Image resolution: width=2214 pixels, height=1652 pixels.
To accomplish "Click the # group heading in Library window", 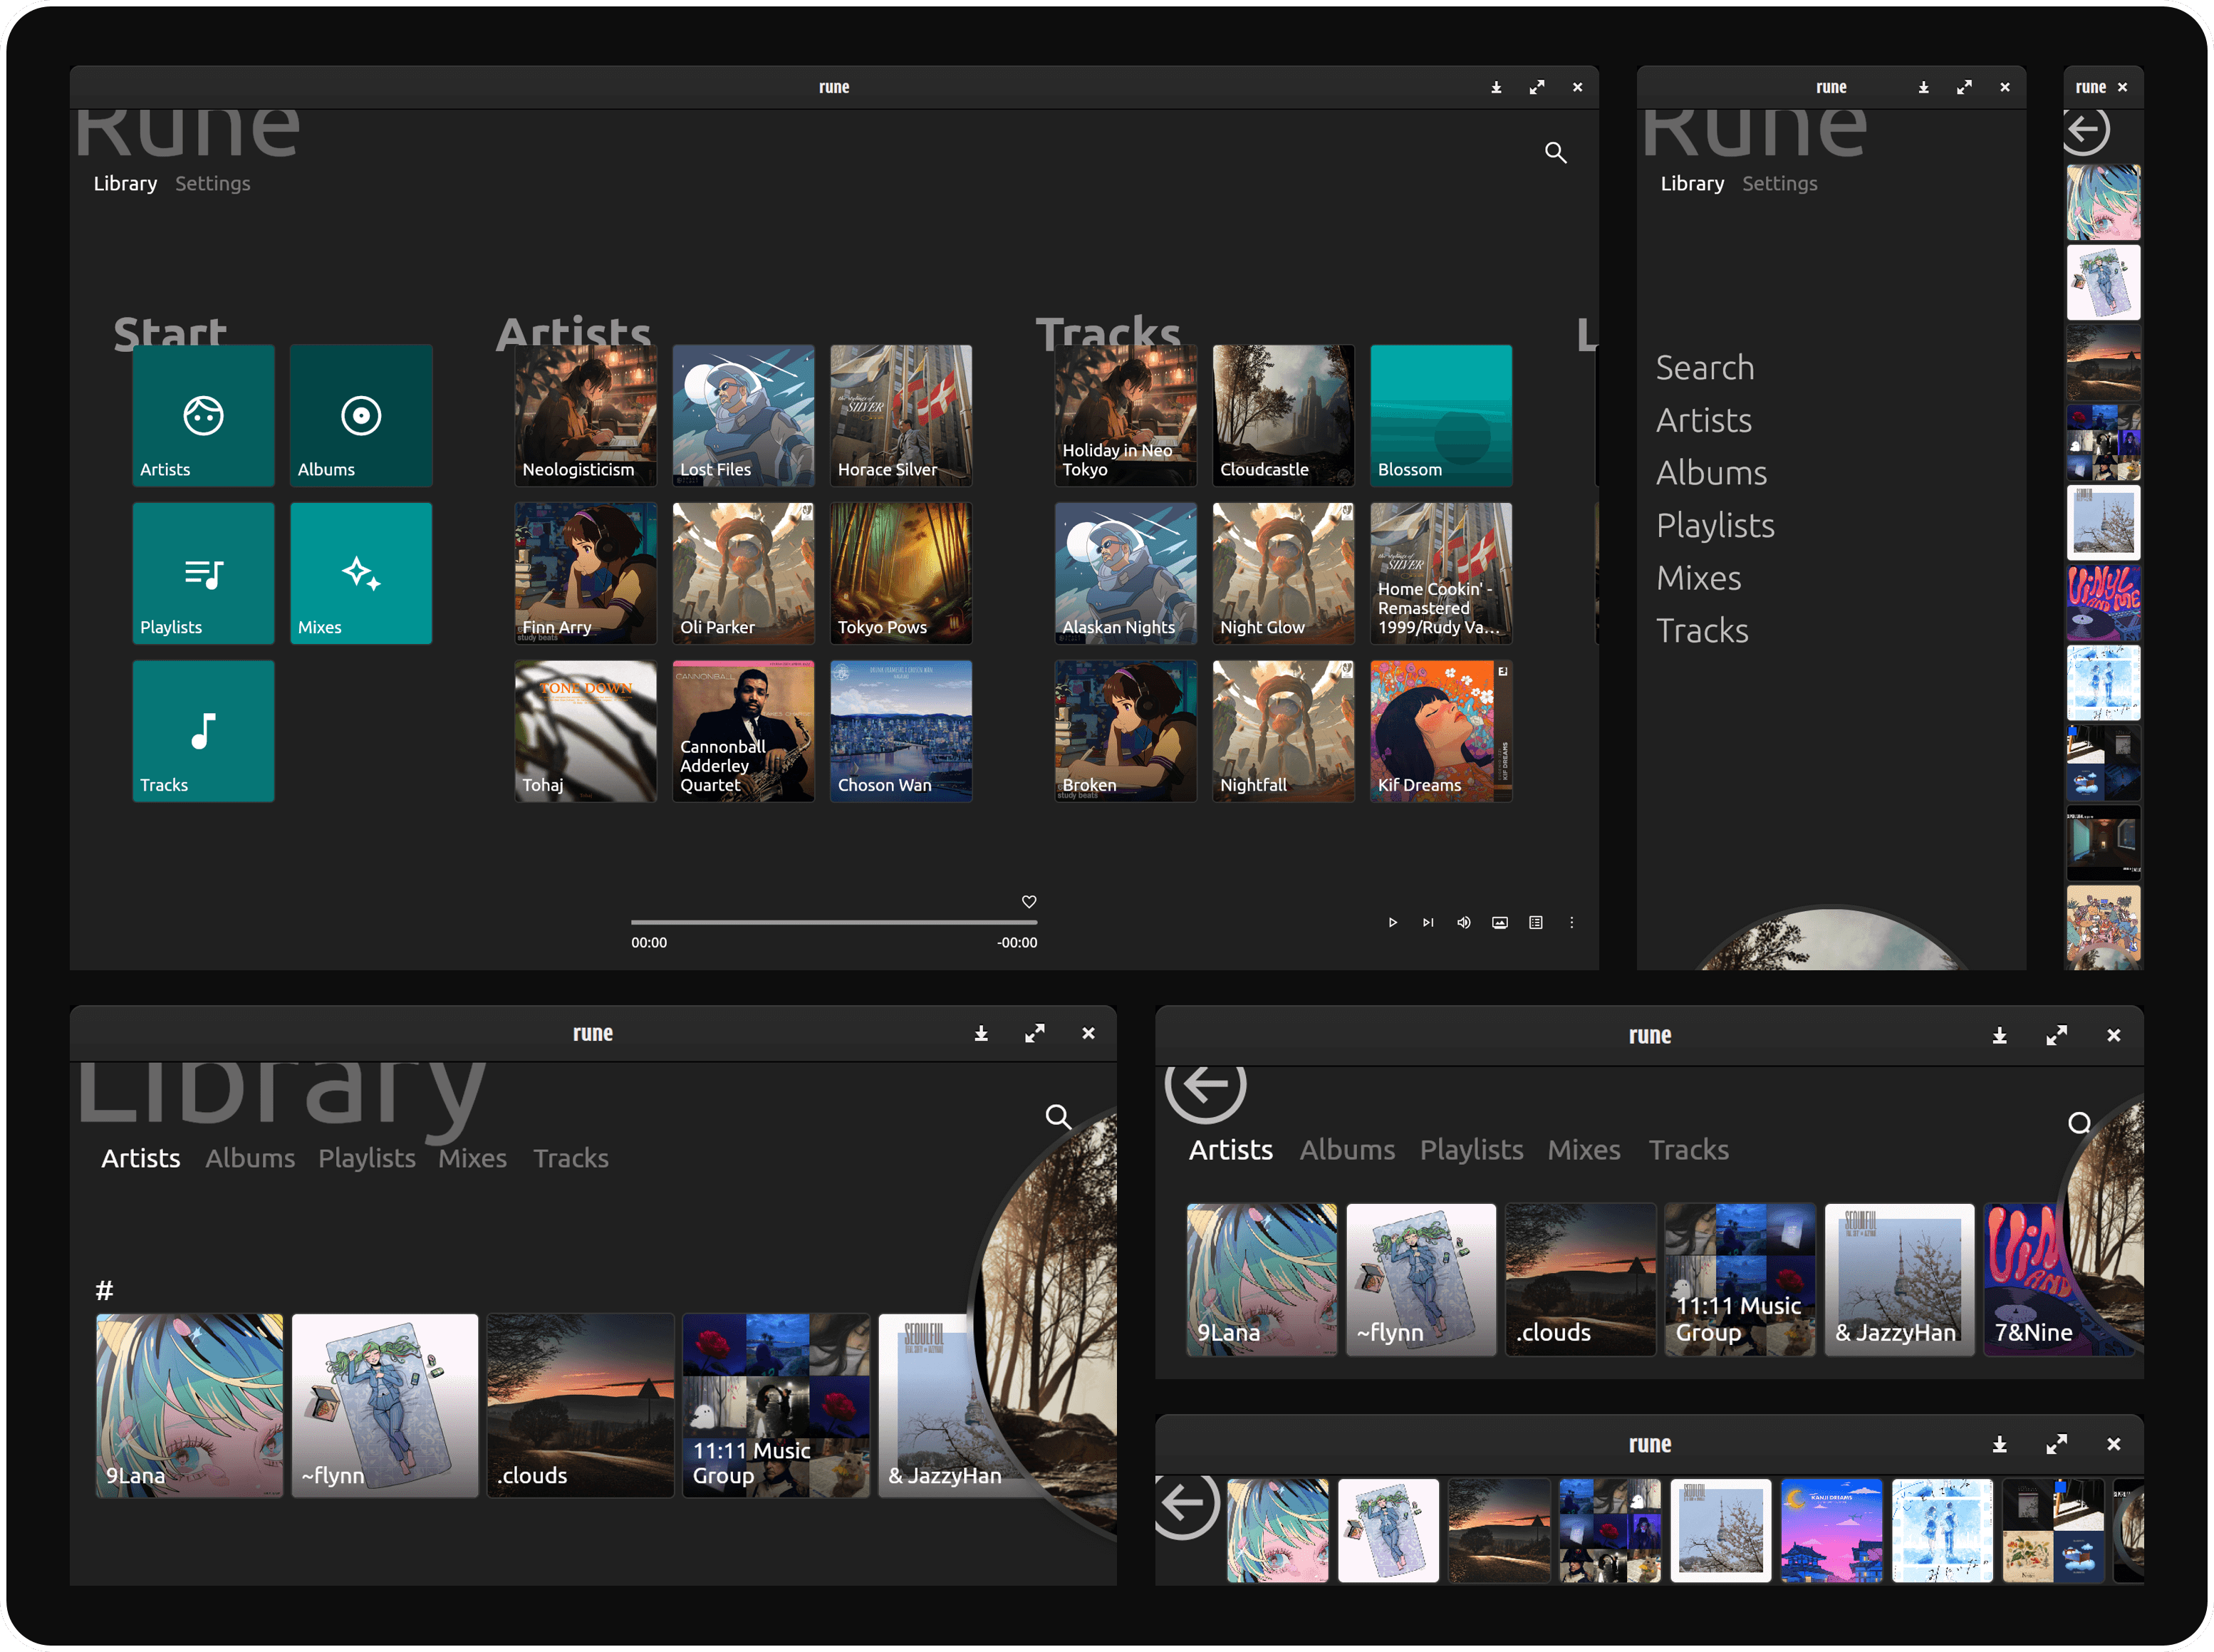I will pyautogui.click(x=104, y=1291).
